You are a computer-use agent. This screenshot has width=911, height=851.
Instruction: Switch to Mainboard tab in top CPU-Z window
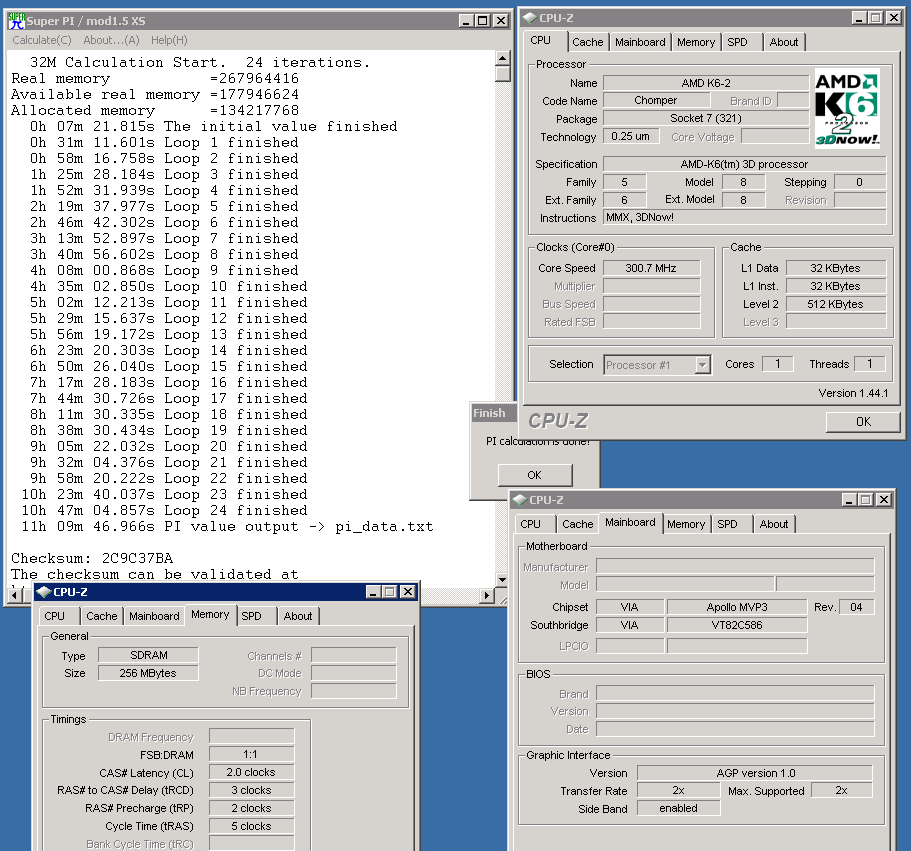click(640, 42)
